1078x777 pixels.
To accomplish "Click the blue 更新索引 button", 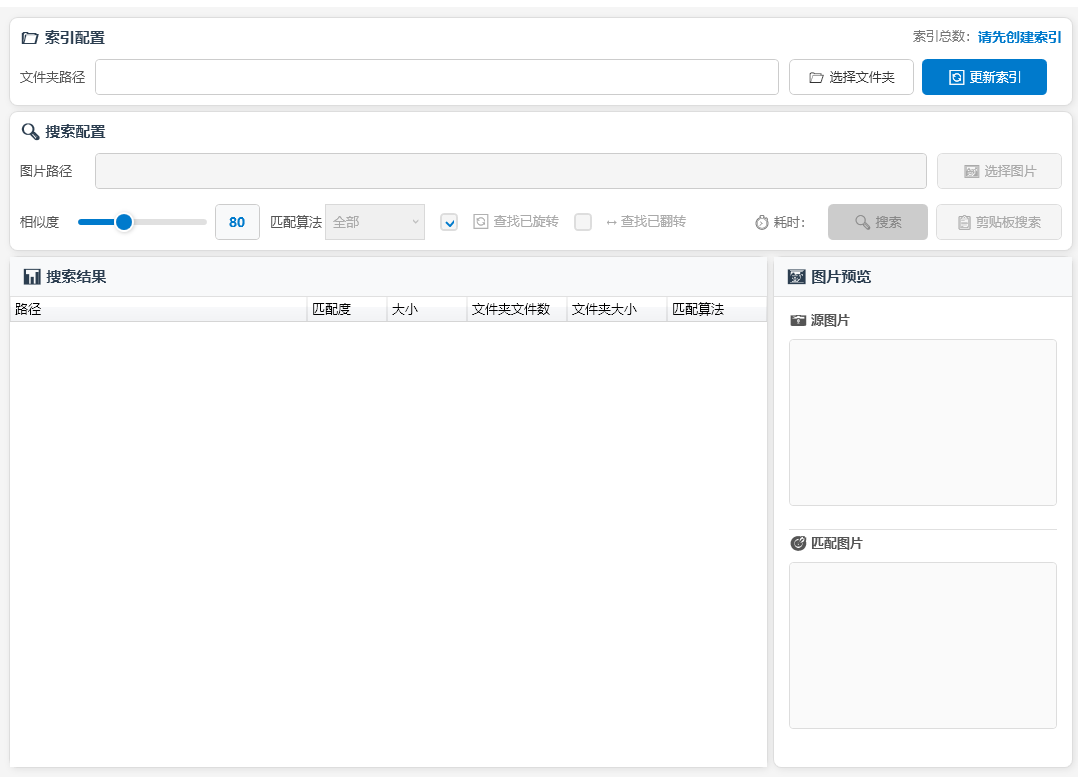I will (984, 77).
